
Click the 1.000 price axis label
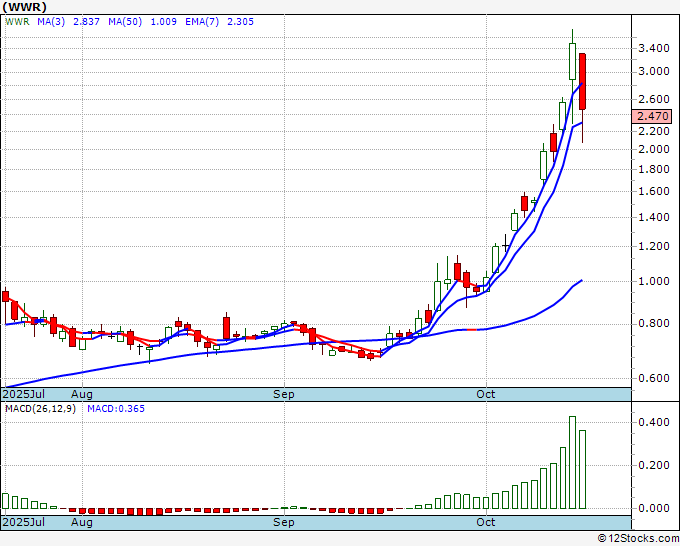coord(654,281)
